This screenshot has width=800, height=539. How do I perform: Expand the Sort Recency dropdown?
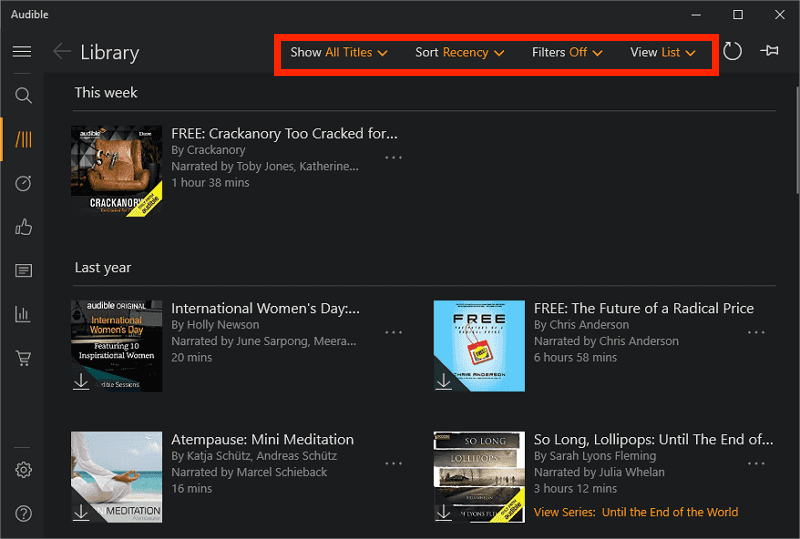(460, 53)
